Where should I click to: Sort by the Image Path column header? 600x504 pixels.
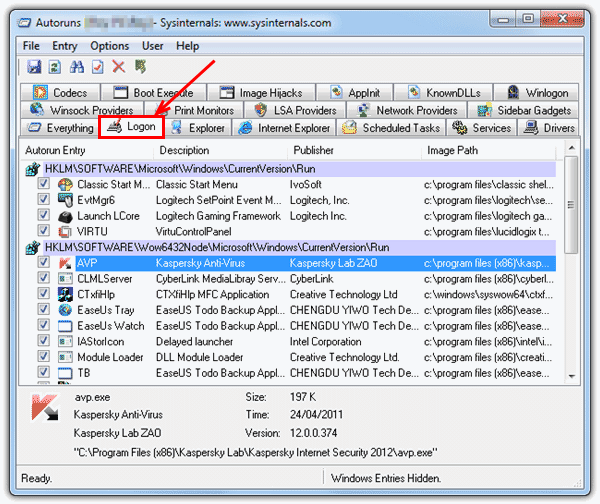tap(454, 150)
